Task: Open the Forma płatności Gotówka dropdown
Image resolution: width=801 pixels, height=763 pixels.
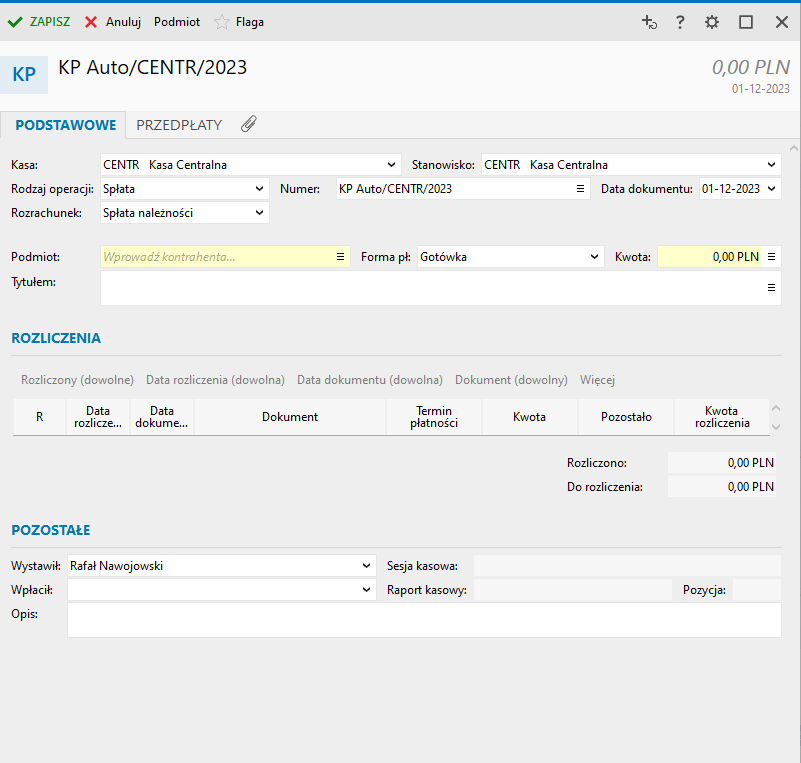Action: pyautogui.click(x=596, y=257)
